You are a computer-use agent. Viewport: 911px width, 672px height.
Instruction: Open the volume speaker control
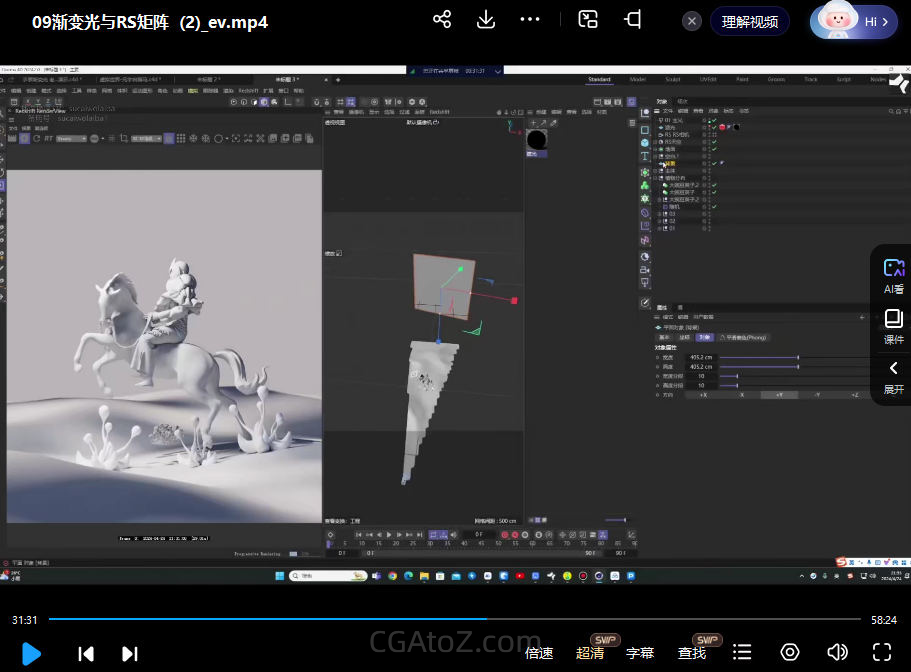[x=837, y=653]
